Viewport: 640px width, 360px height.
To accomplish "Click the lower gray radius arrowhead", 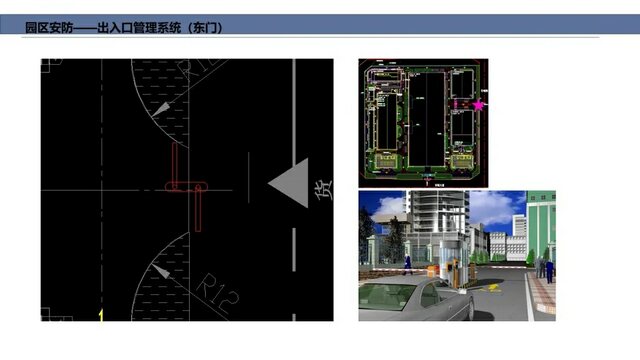I will (160, 271).
